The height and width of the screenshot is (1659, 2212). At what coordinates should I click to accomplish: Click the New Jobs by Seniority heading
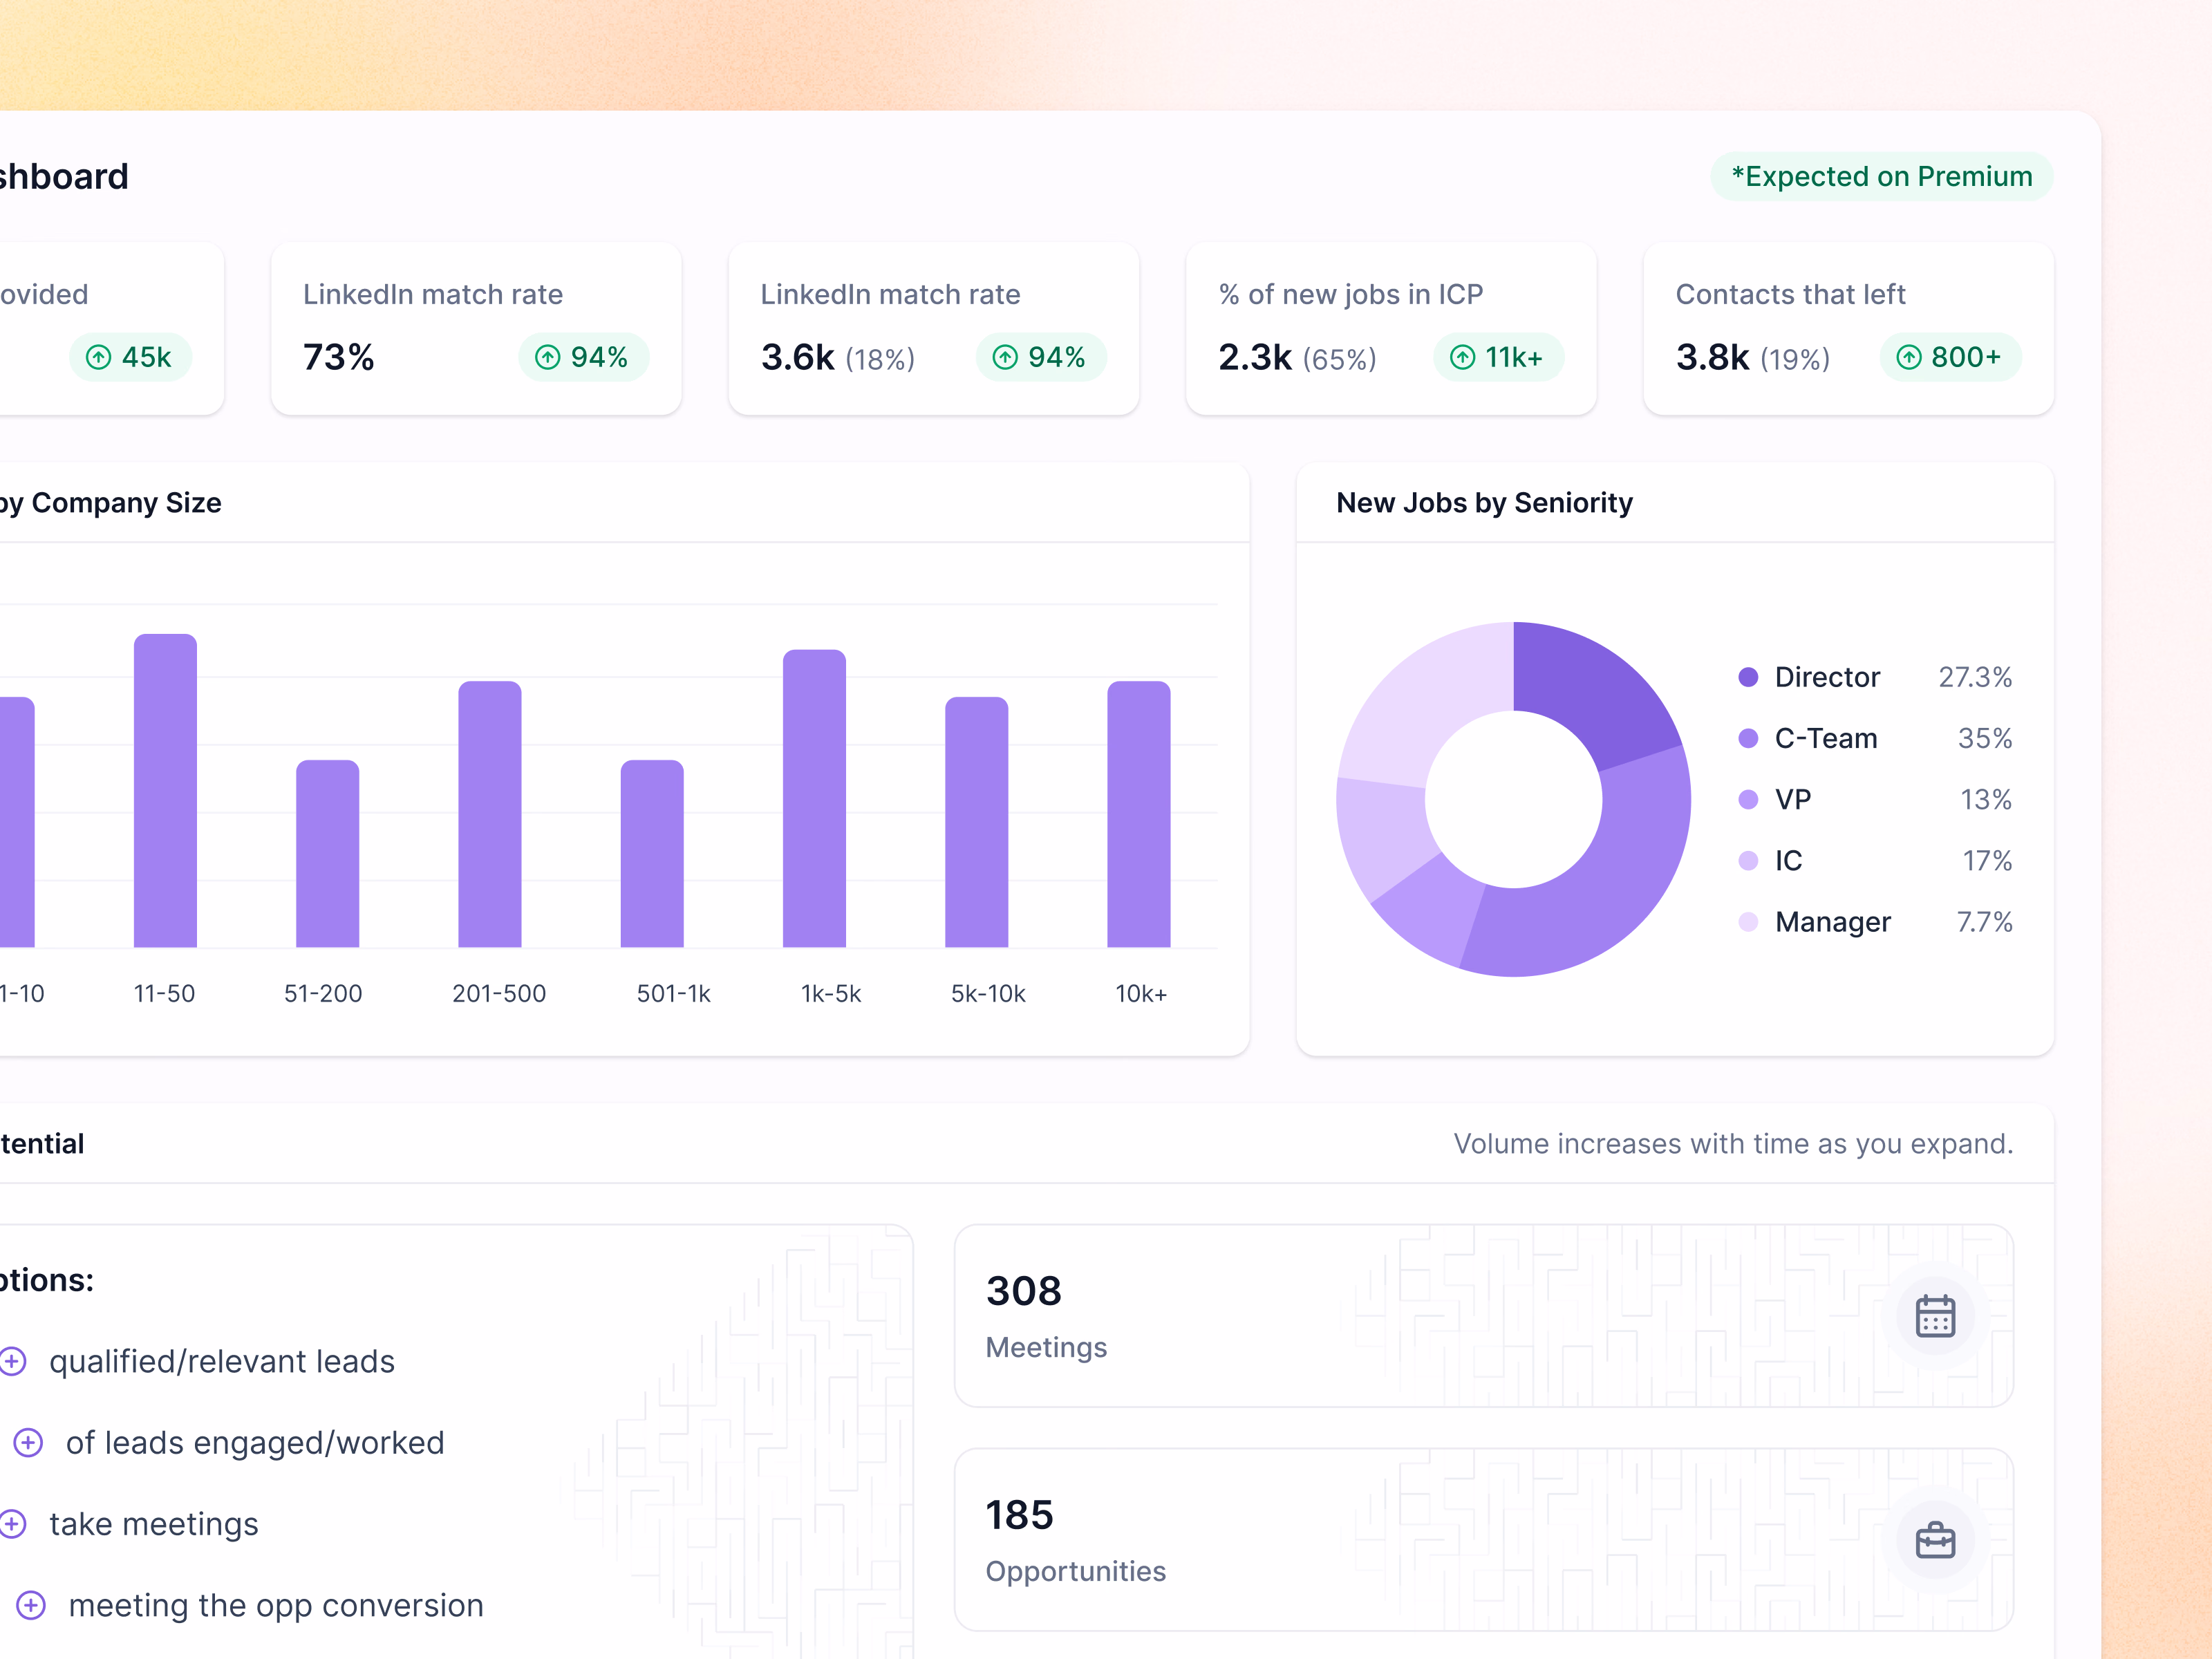[x=1484, y=502]
